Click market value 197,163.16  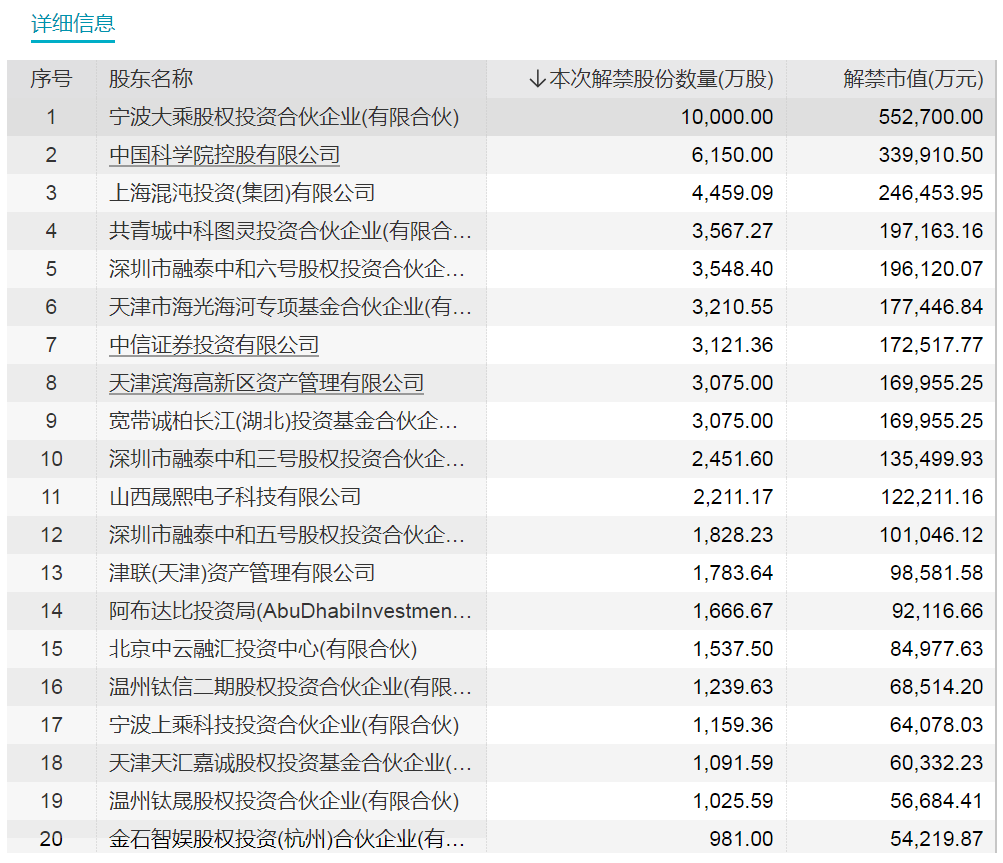931,231
